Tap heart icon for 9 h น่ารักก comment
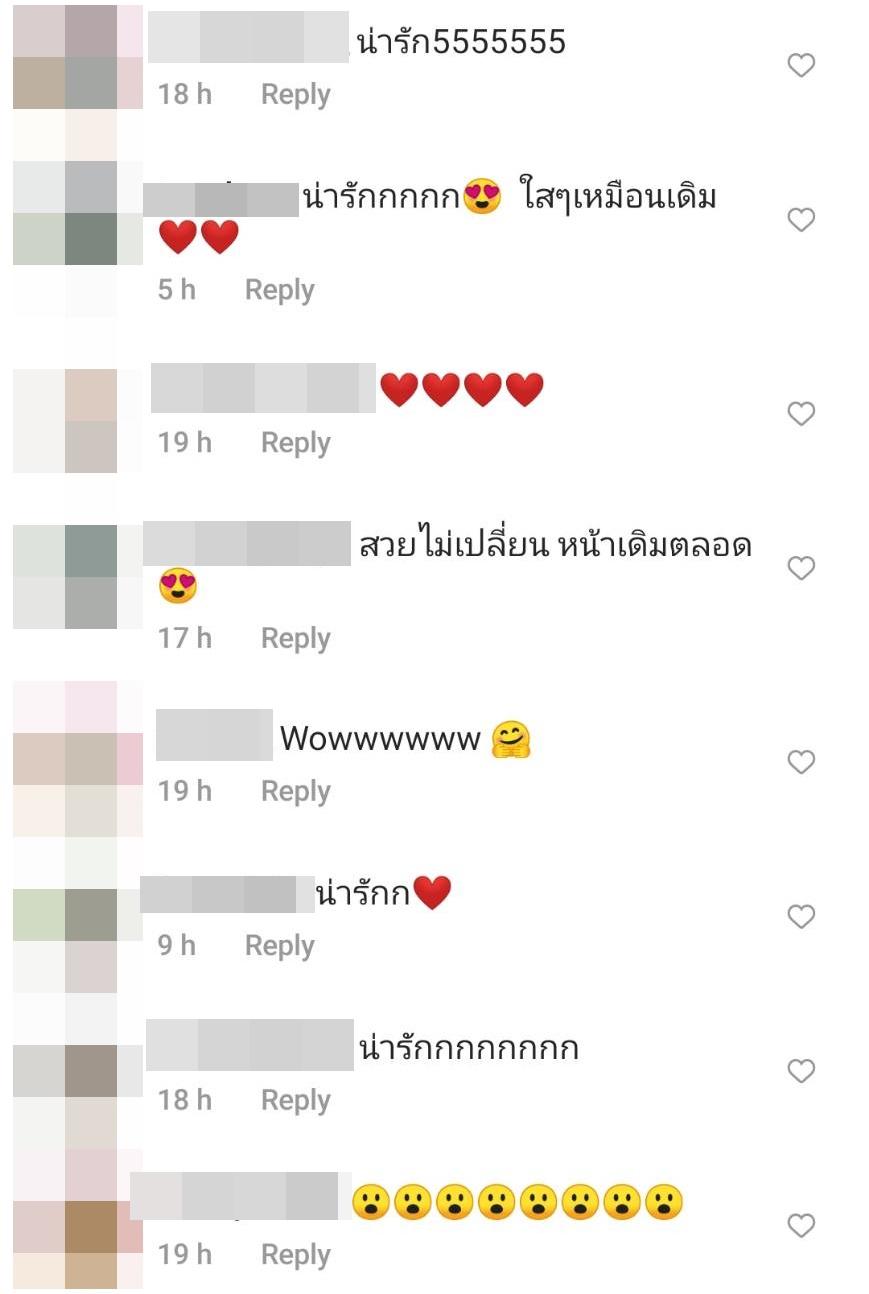 click(801, 916)
